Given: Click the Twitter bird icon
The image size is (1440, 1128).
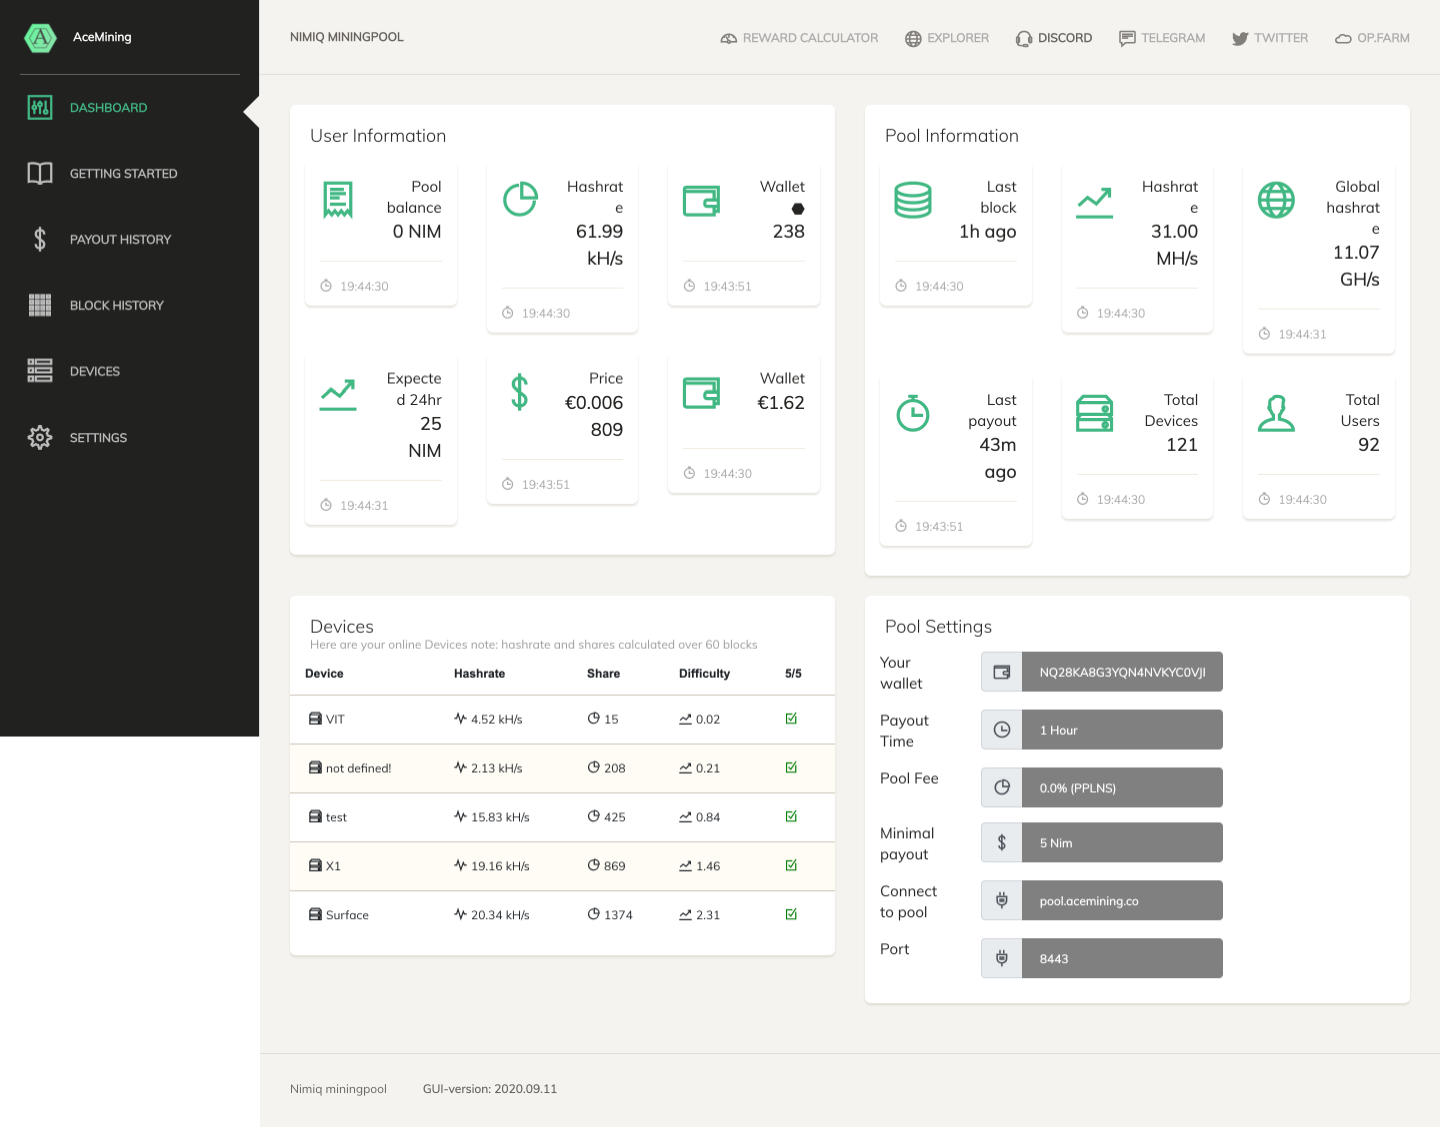Looking at the screenshot, I should coord(1240,39).
